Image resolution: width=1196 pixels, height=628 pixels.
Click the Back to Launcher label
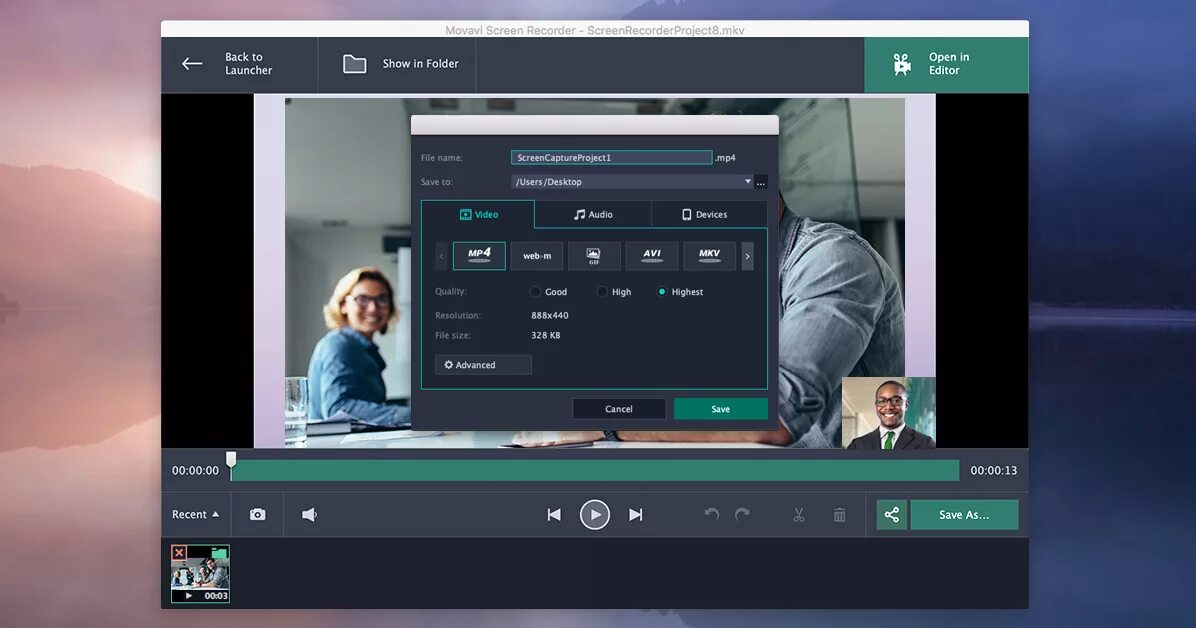(249, 63)
